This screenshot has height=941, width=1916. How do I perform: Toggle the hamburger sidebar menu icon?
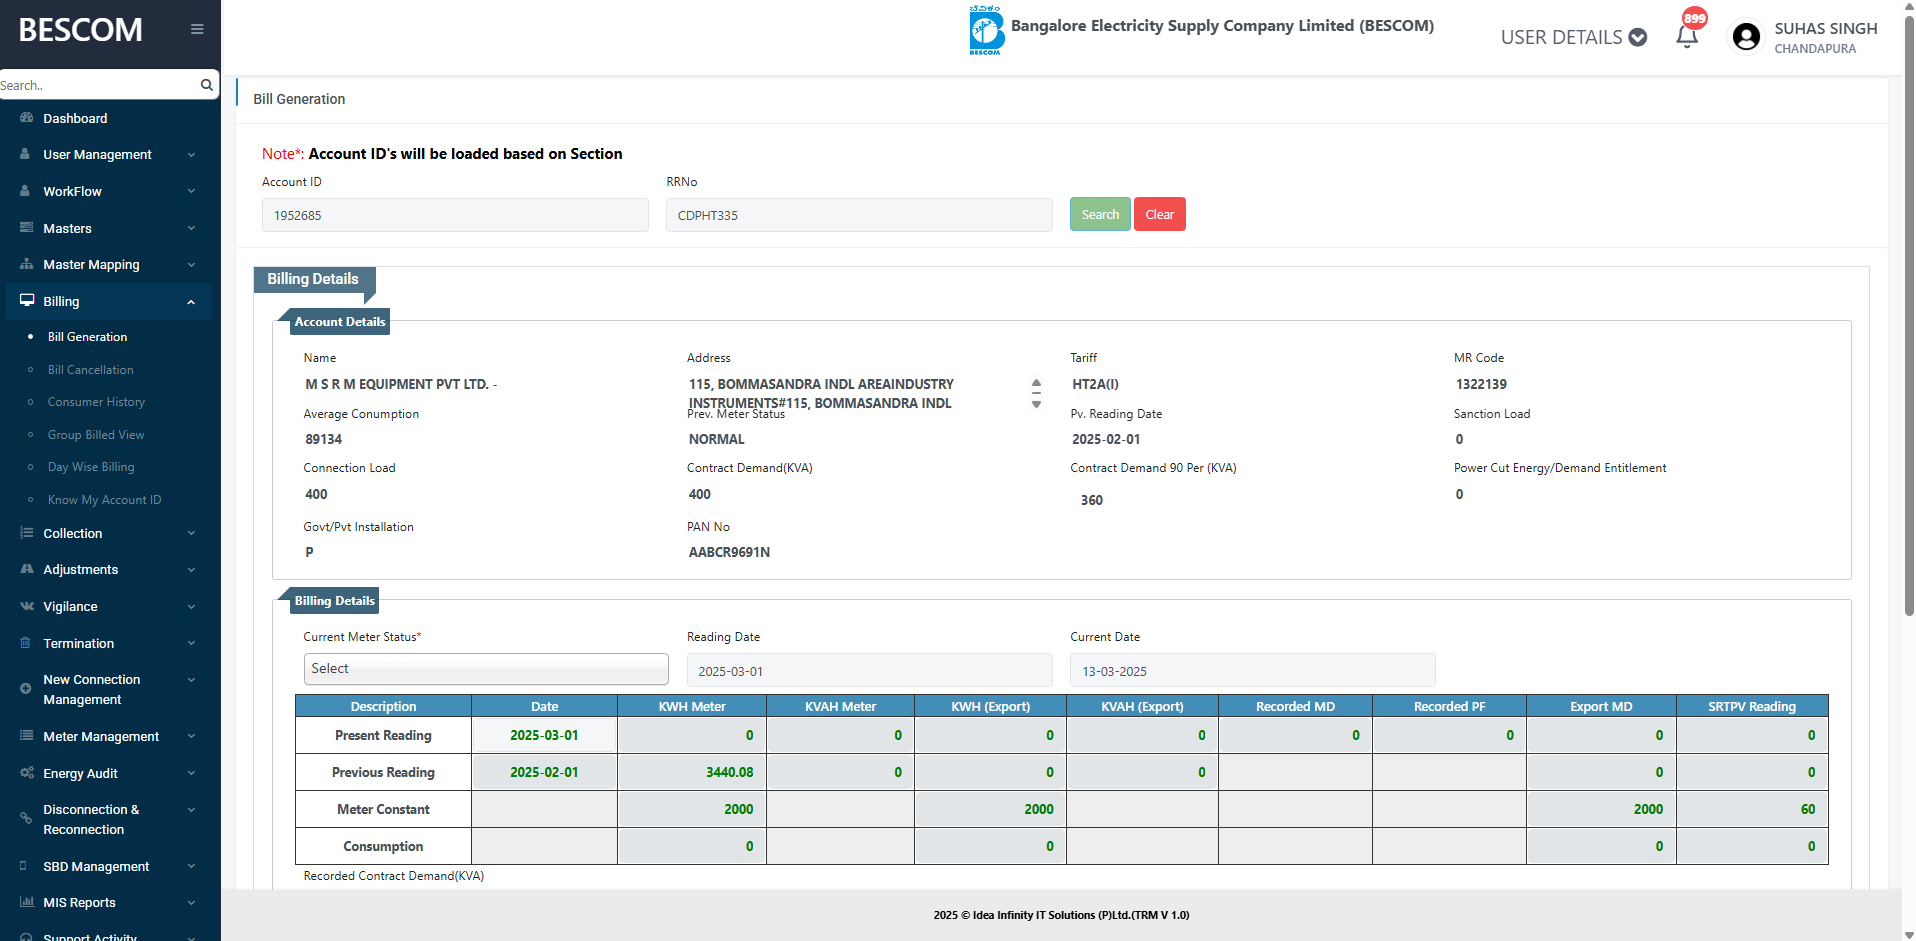pyautogui.click(x=197, y=29)
